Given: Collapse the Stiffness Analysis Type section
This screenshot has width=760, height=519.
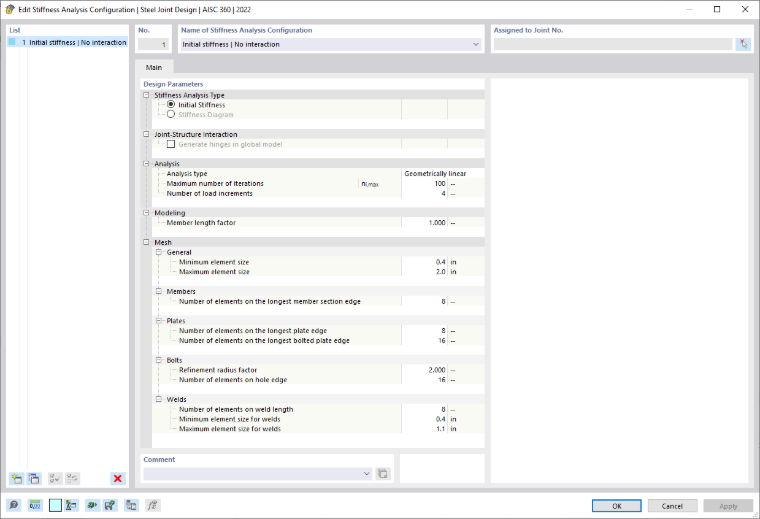Looking at the screenshot, I should (x=146, y=95).
